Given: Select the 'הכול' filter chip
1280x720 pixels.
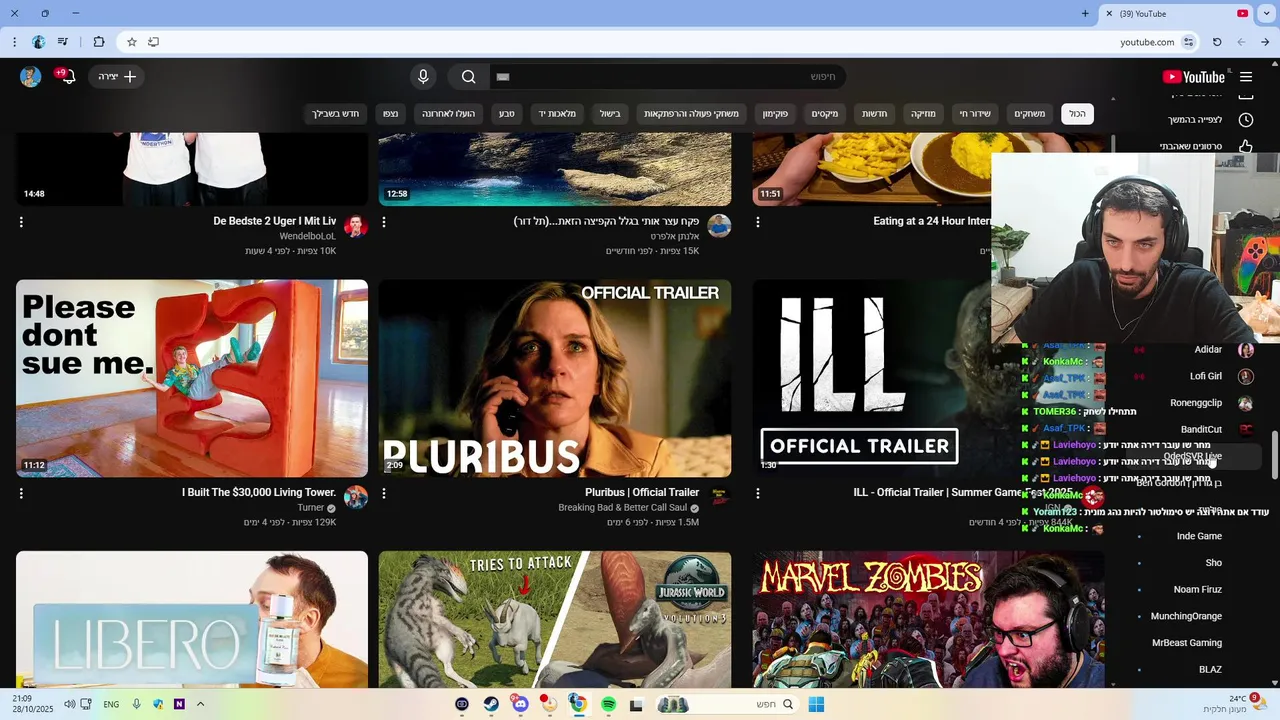Looking at the screenshot, I should 1077,114.
